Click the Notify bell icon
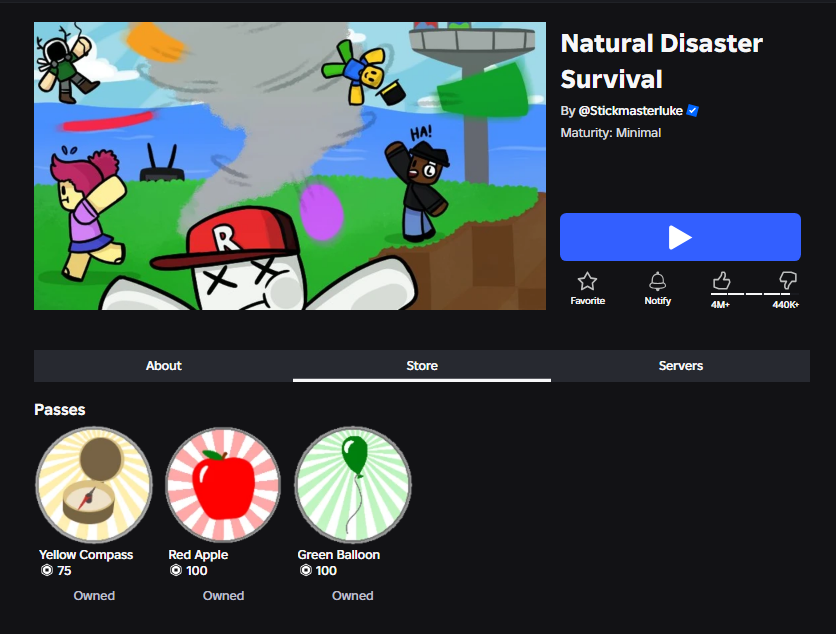 pos(657,281)
